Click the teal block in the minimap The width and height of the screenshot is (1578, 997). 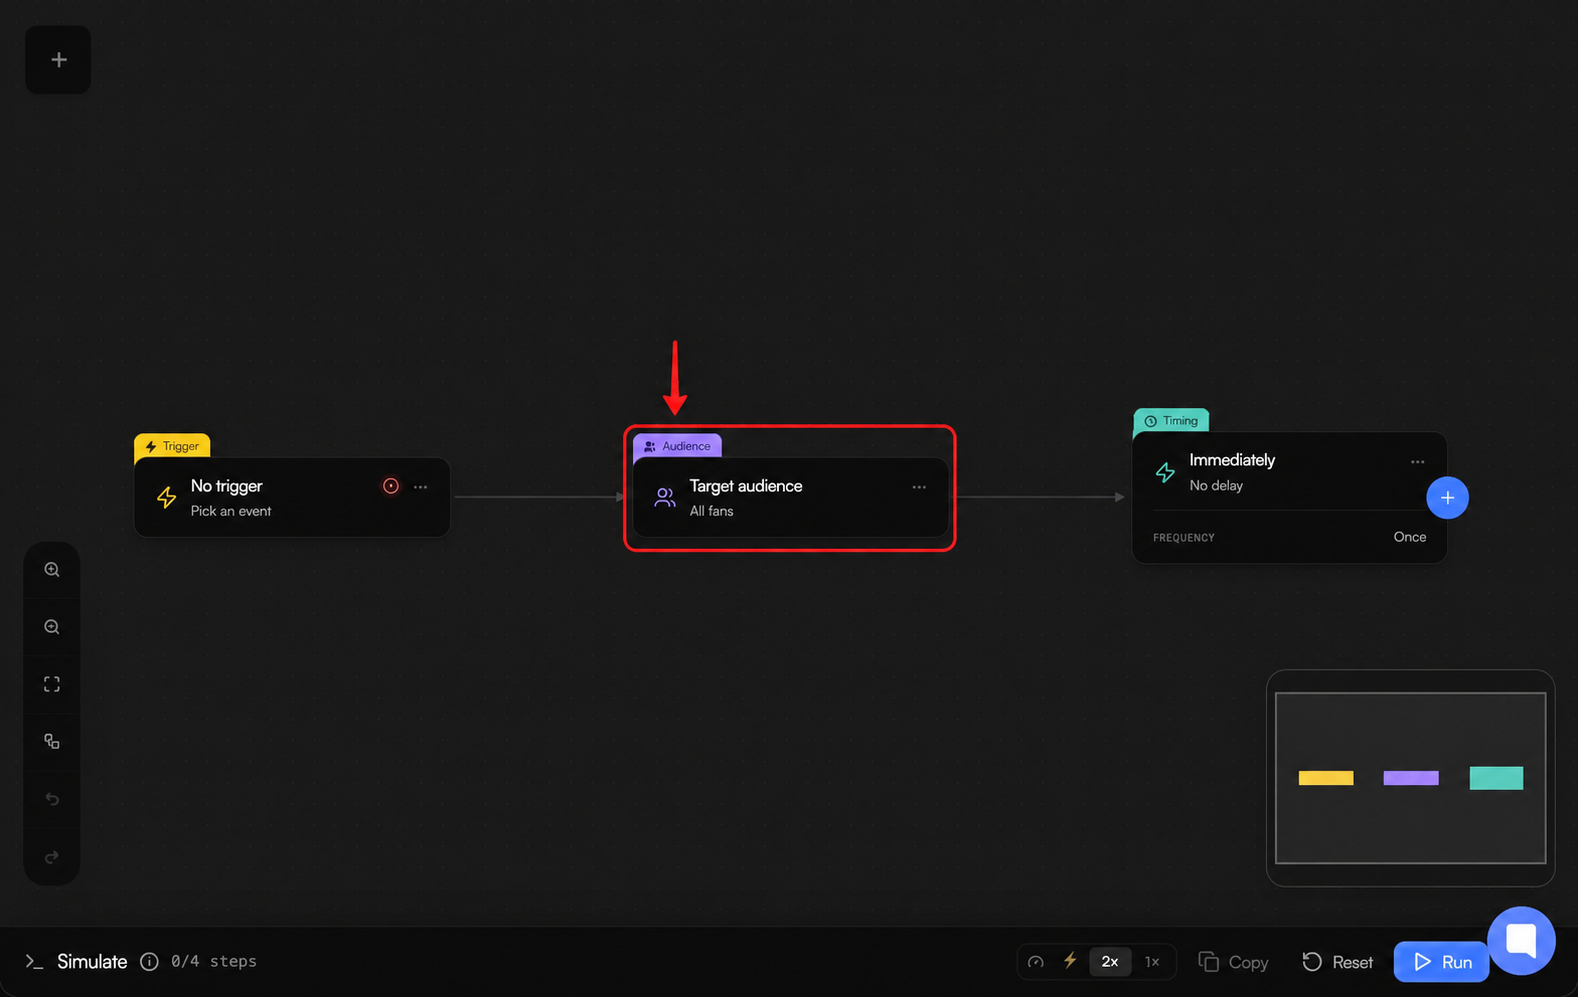click(1496, 778)
